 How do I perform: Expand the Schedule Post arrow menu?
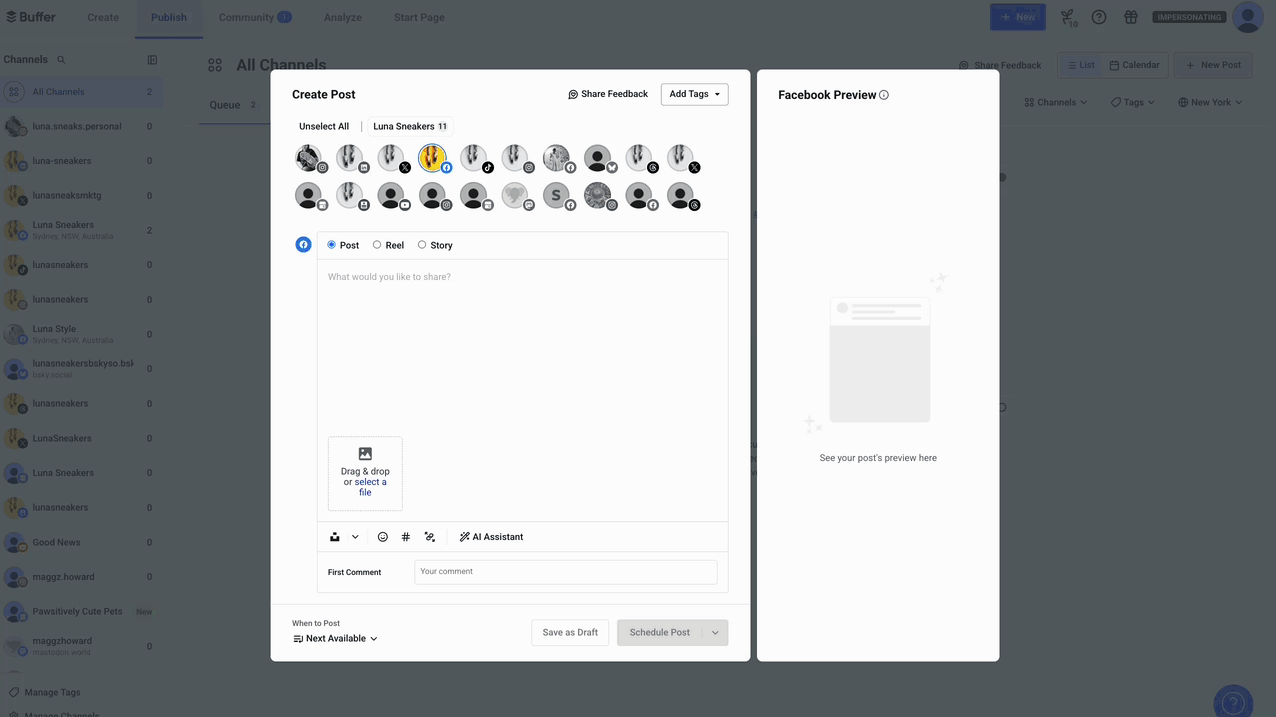[715, 632]
